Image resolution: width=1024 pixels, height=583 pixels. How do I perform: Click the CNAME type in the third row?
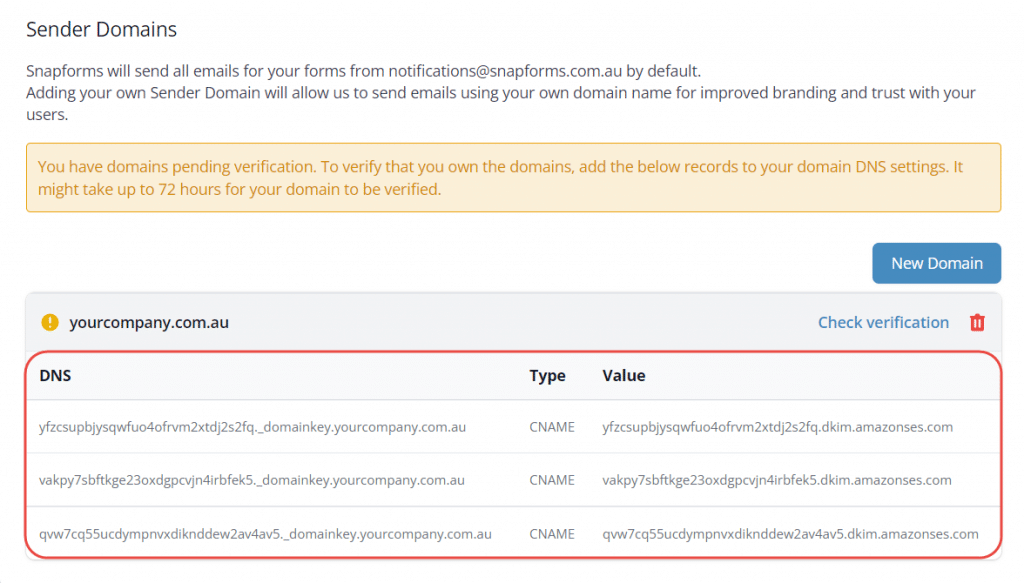(x=552, y=534)
